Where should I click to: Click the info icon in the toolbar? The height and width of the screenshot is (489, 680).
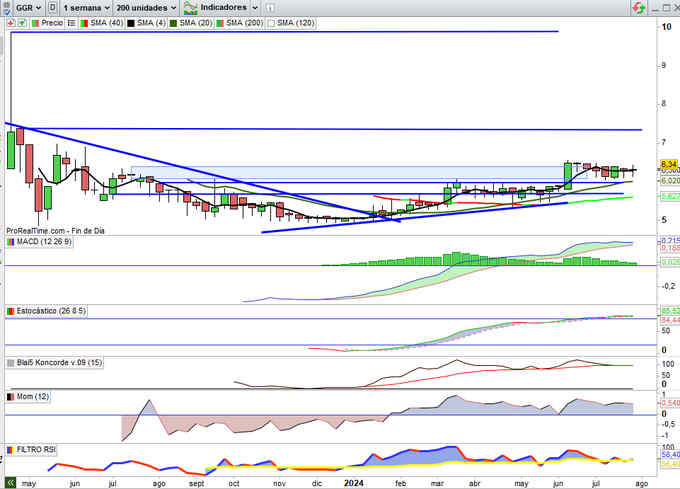click(270, 8)
